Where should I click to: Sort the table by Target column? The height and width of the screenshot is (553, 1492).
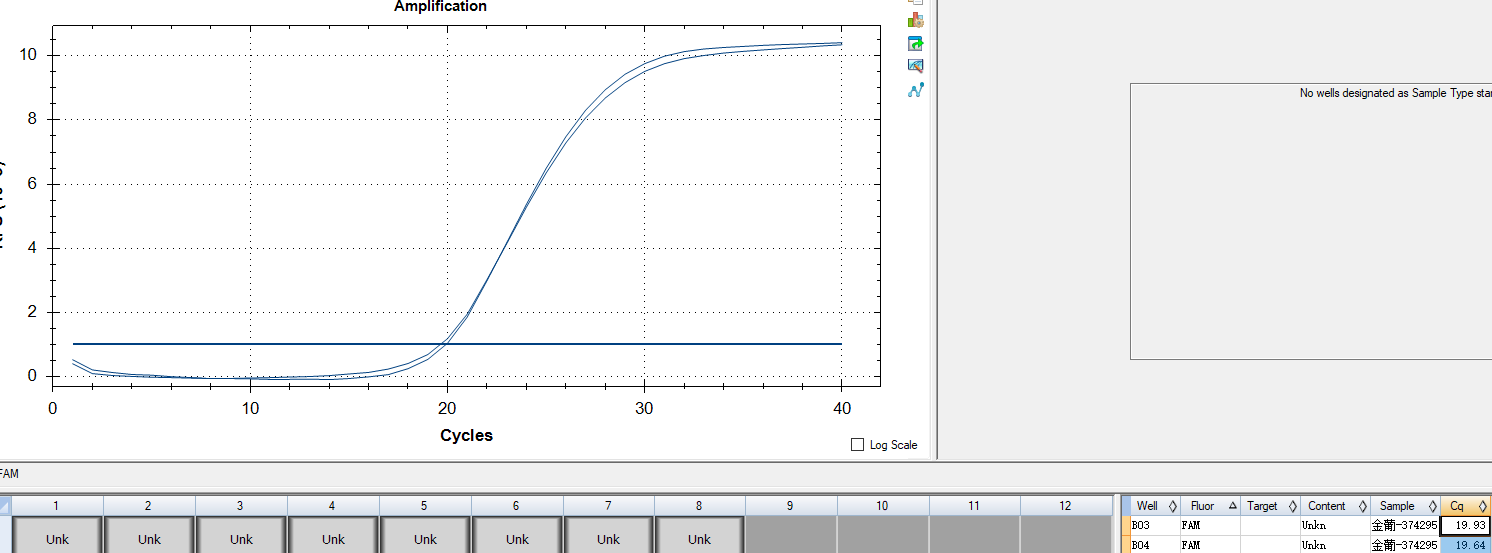point(1270,506)
